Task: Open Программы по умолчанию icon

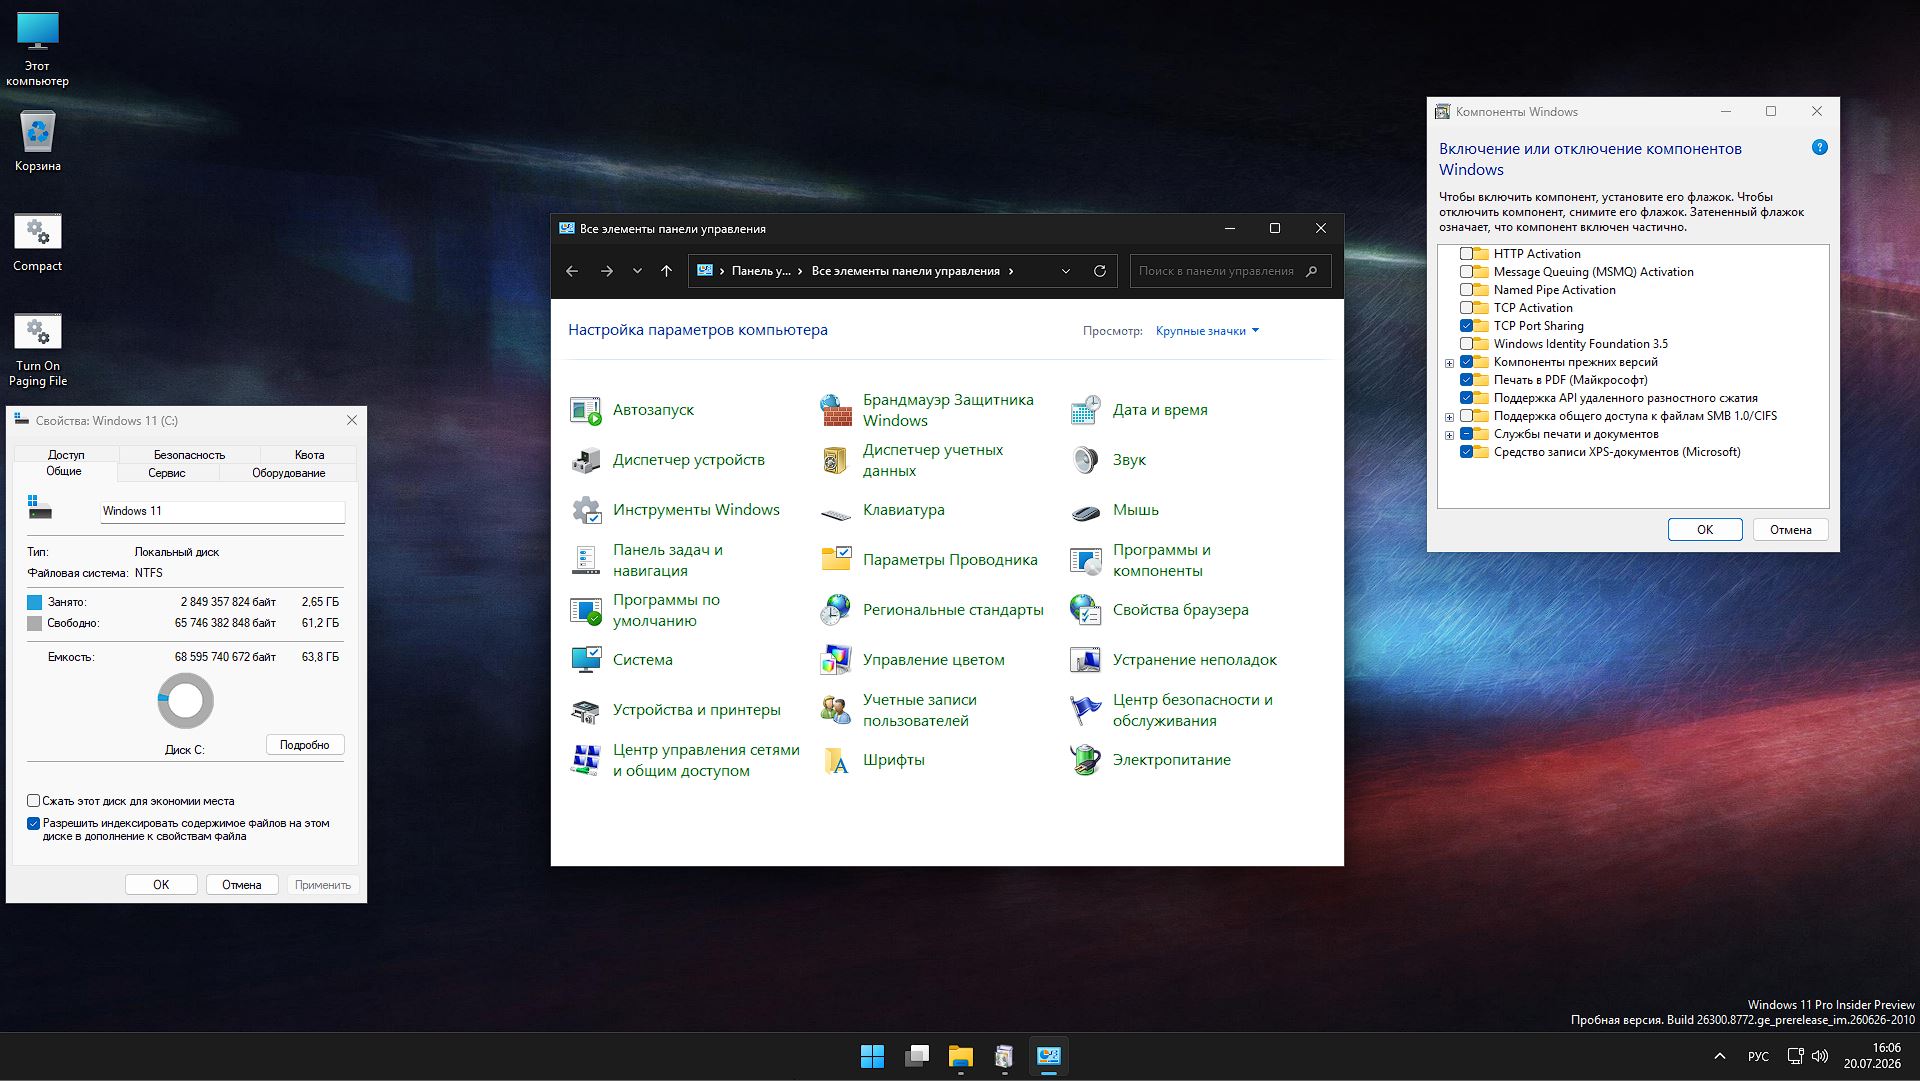Action: (585, 610)
